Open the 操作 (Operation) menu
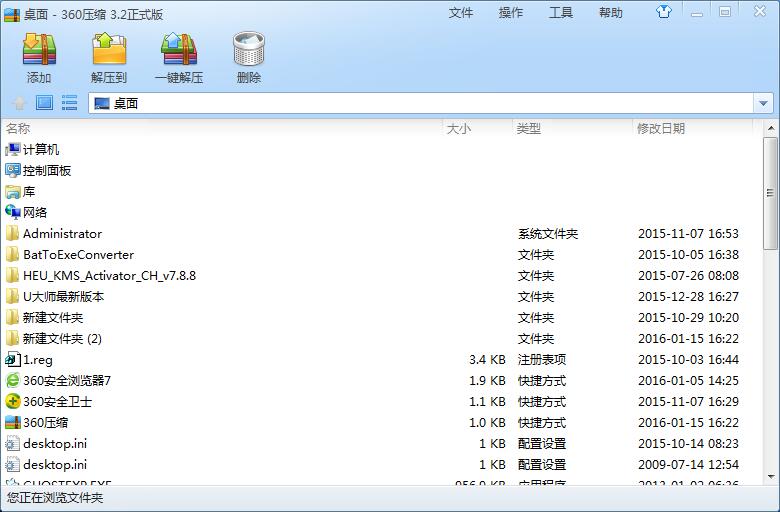 point(511,13)
